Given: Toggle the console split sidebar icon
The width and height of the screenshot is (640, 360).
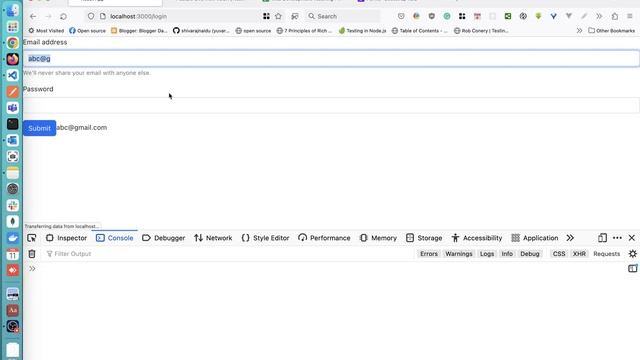Looking at the screenshot, I should click(x=633, y=268).
